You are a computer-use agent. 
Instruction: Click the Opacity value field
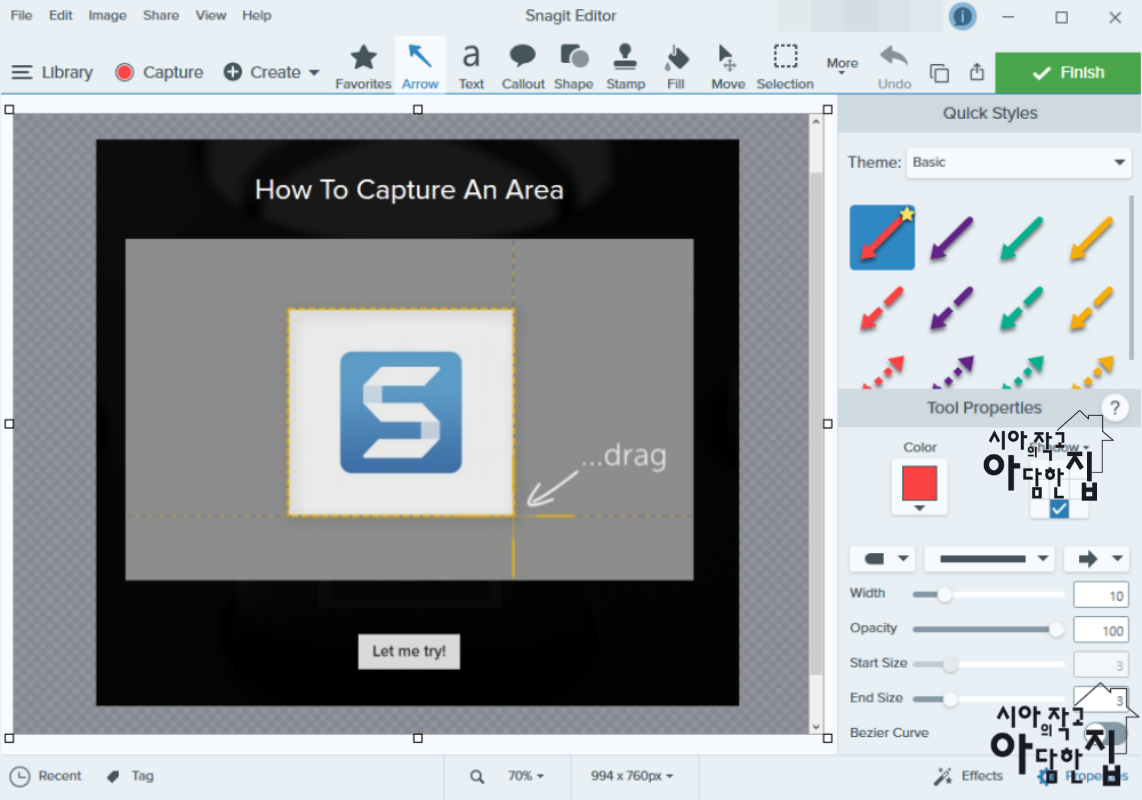(1100, 630)
